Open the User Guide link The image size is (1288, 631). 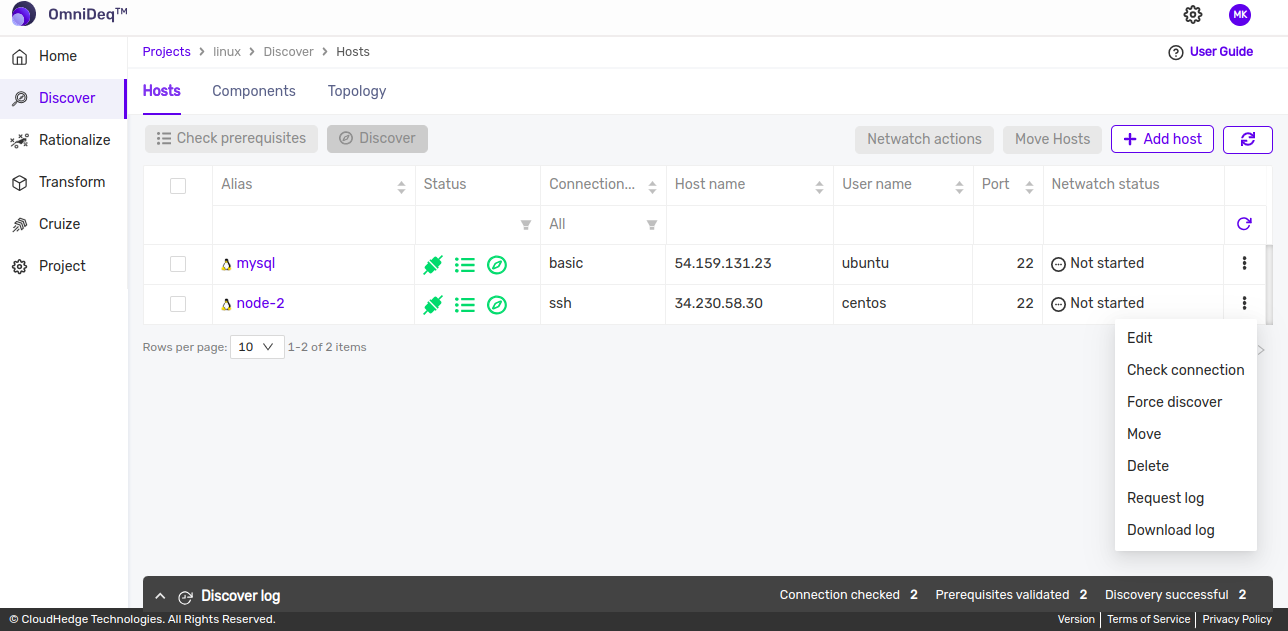tap(1221, 52)
